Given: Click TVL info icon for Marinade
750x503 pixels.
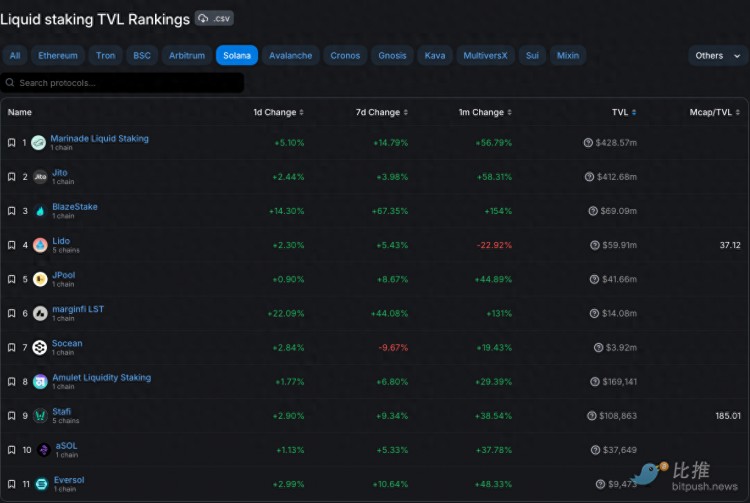Looking at the screenshot, I should point(588,142).
